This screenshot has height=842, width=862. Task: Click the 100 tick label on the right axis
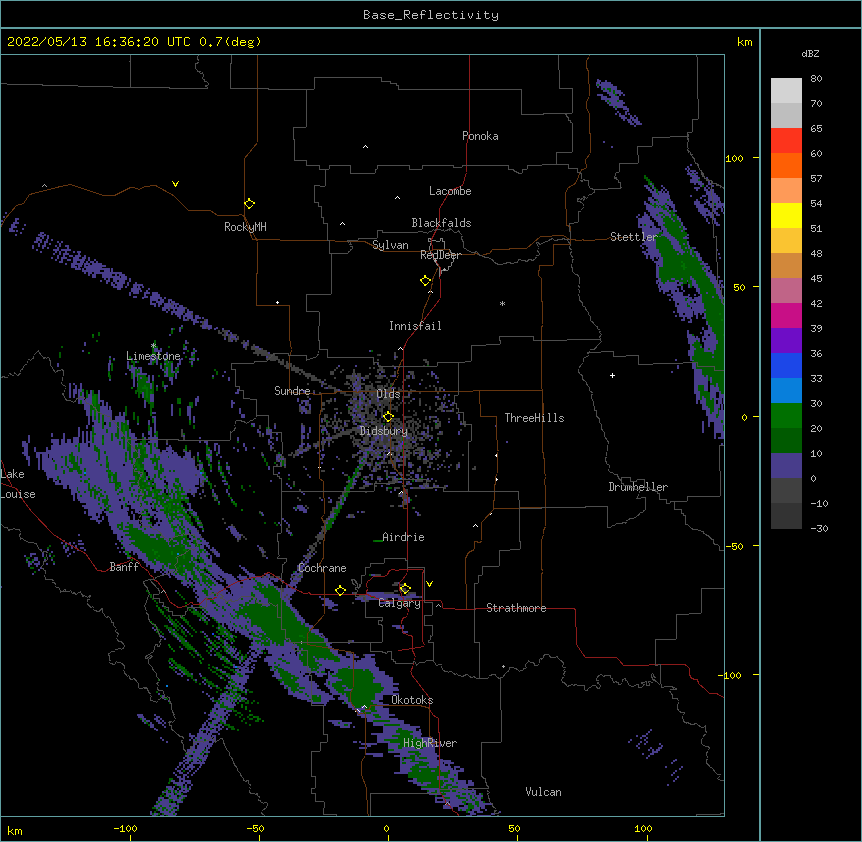pyautogui.click(x=734, y=158)
